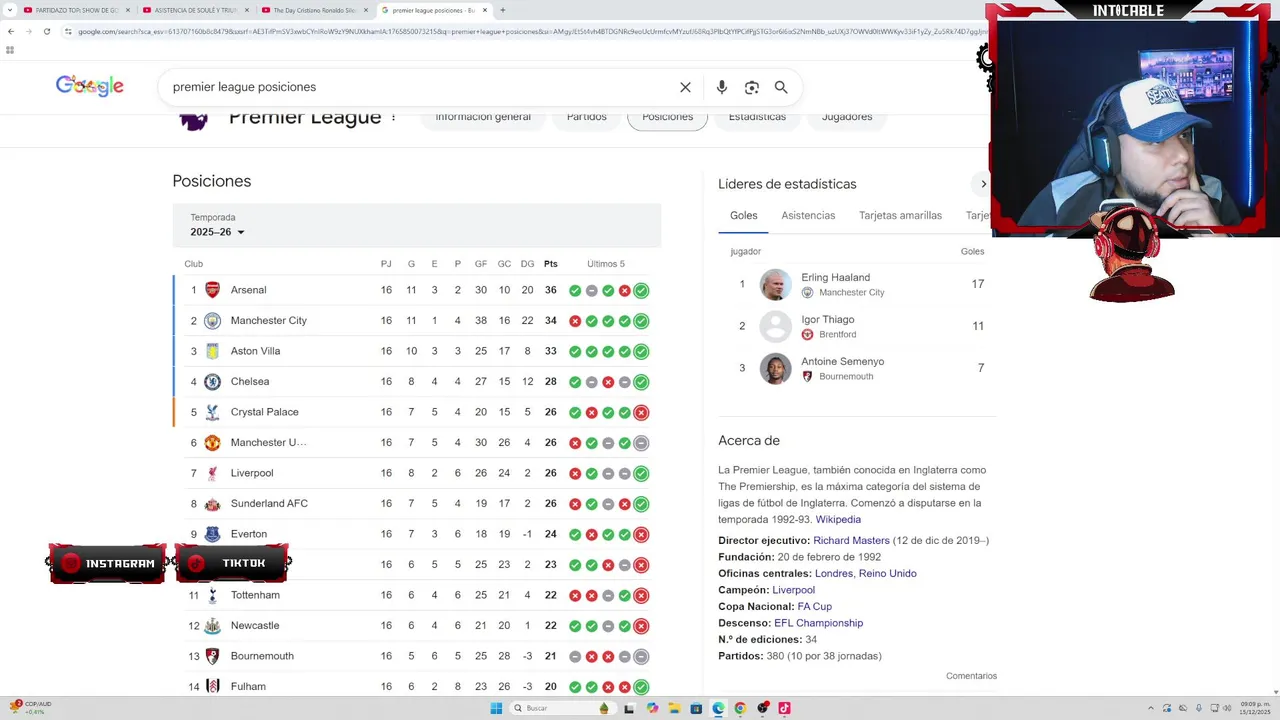Click the Arsenal club crest
This screenshot has height=720, width=1280.
click(212, 290)
